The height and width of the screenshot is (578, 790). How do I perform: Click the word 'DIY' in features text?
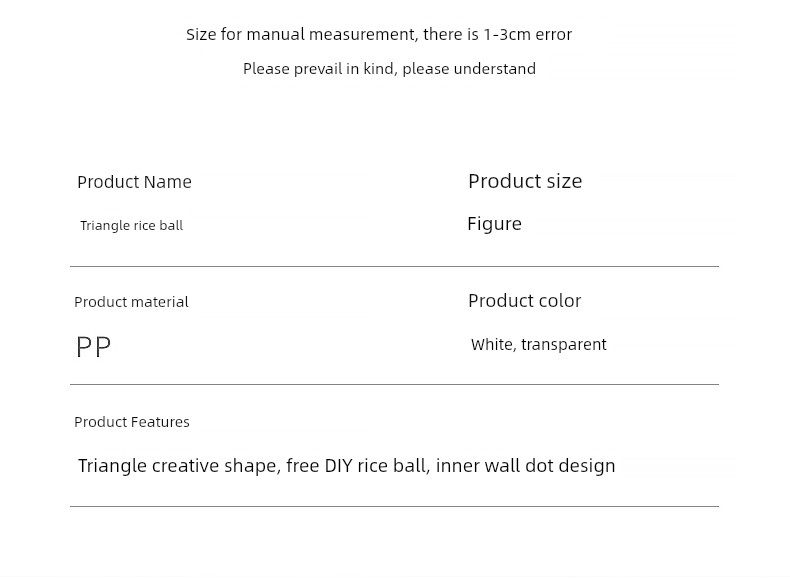pyautogui.click(x=339, y=466)
